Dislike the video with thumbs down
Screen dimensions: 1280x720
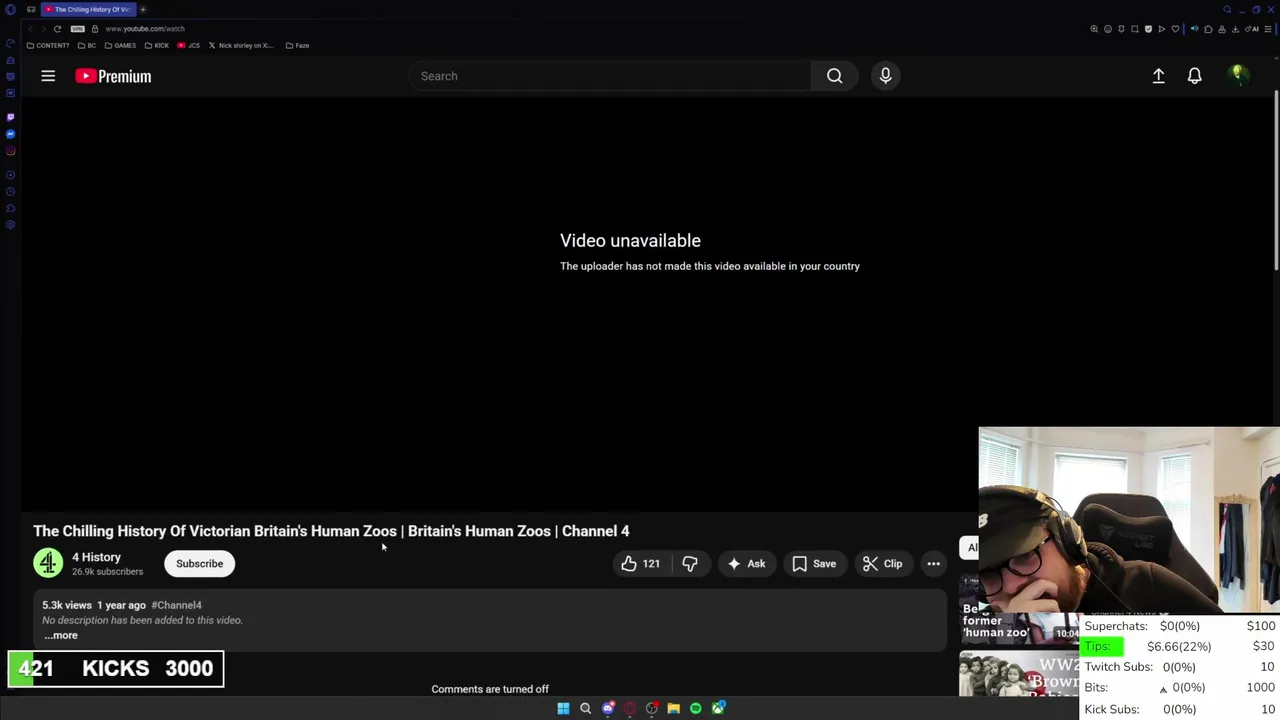click(x=690, y=564)
